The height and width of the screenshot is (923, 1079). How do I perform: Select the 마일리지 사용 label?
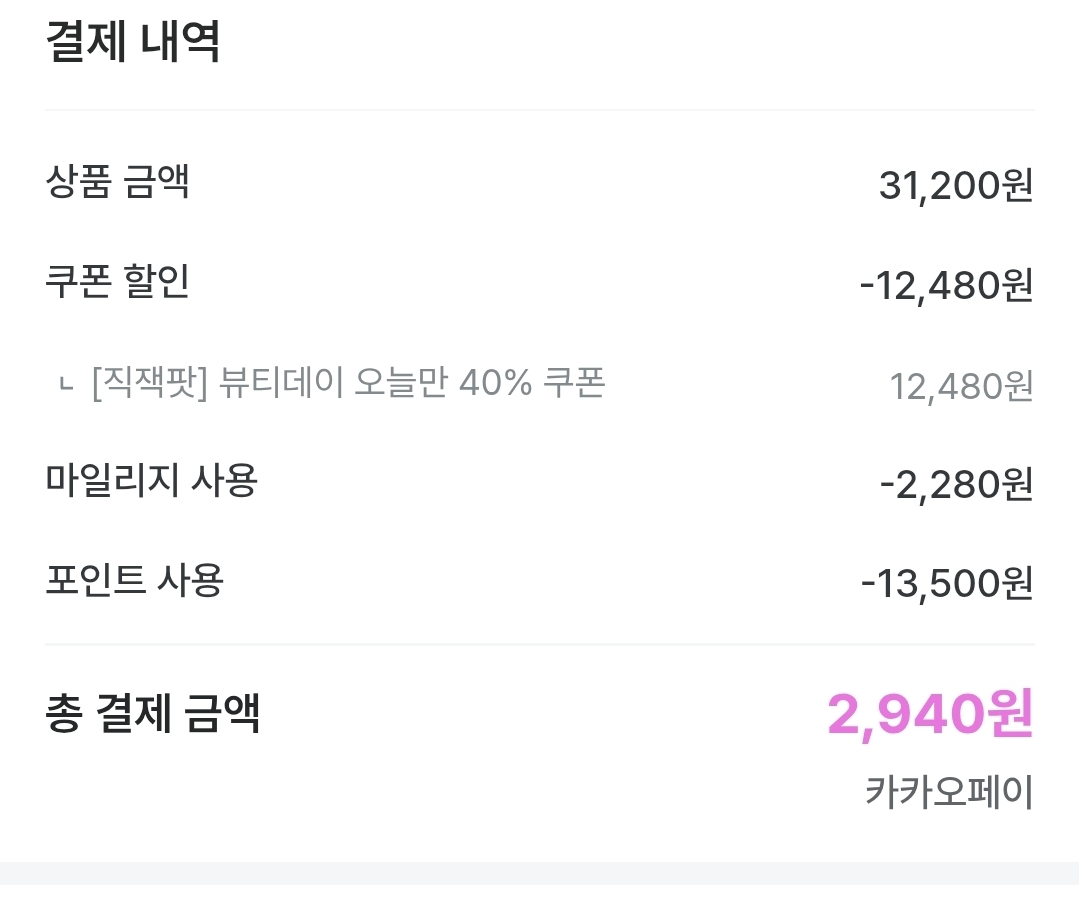pyautogui.click(x=152, y=481)
